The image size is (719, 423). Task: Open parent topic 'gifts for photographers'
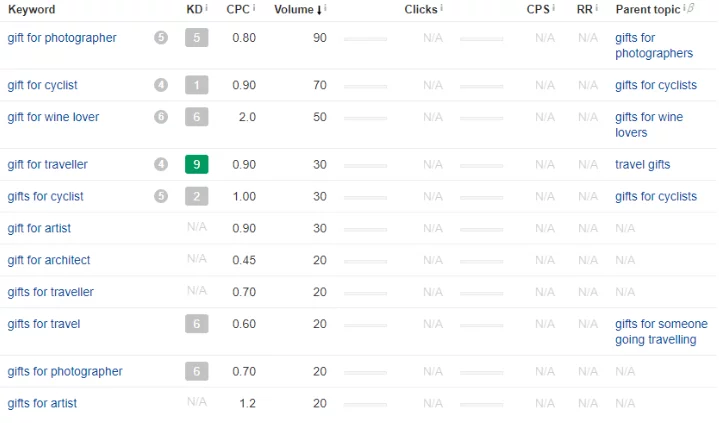tap(654, 46)
